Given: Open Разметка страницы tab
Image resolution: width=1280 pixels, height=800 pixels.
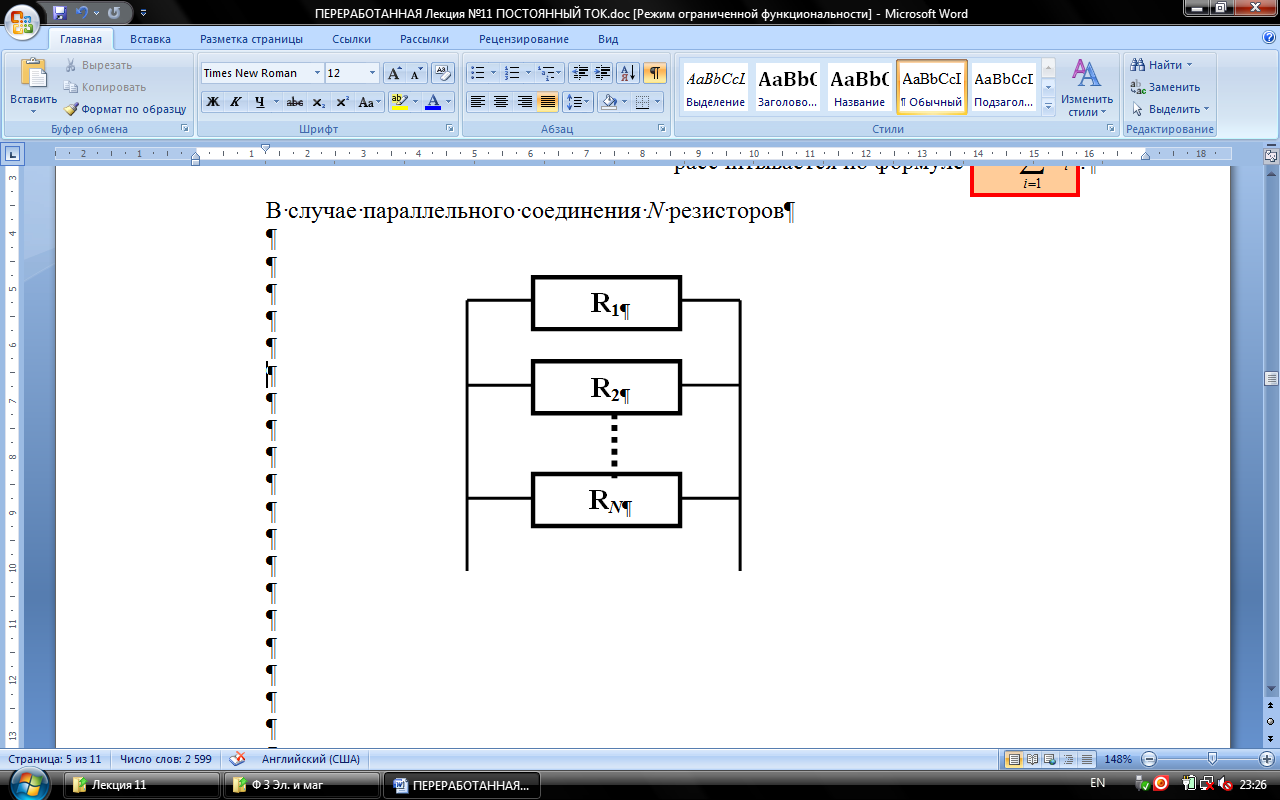Looking at the screenshot, I should coord(251,39).
